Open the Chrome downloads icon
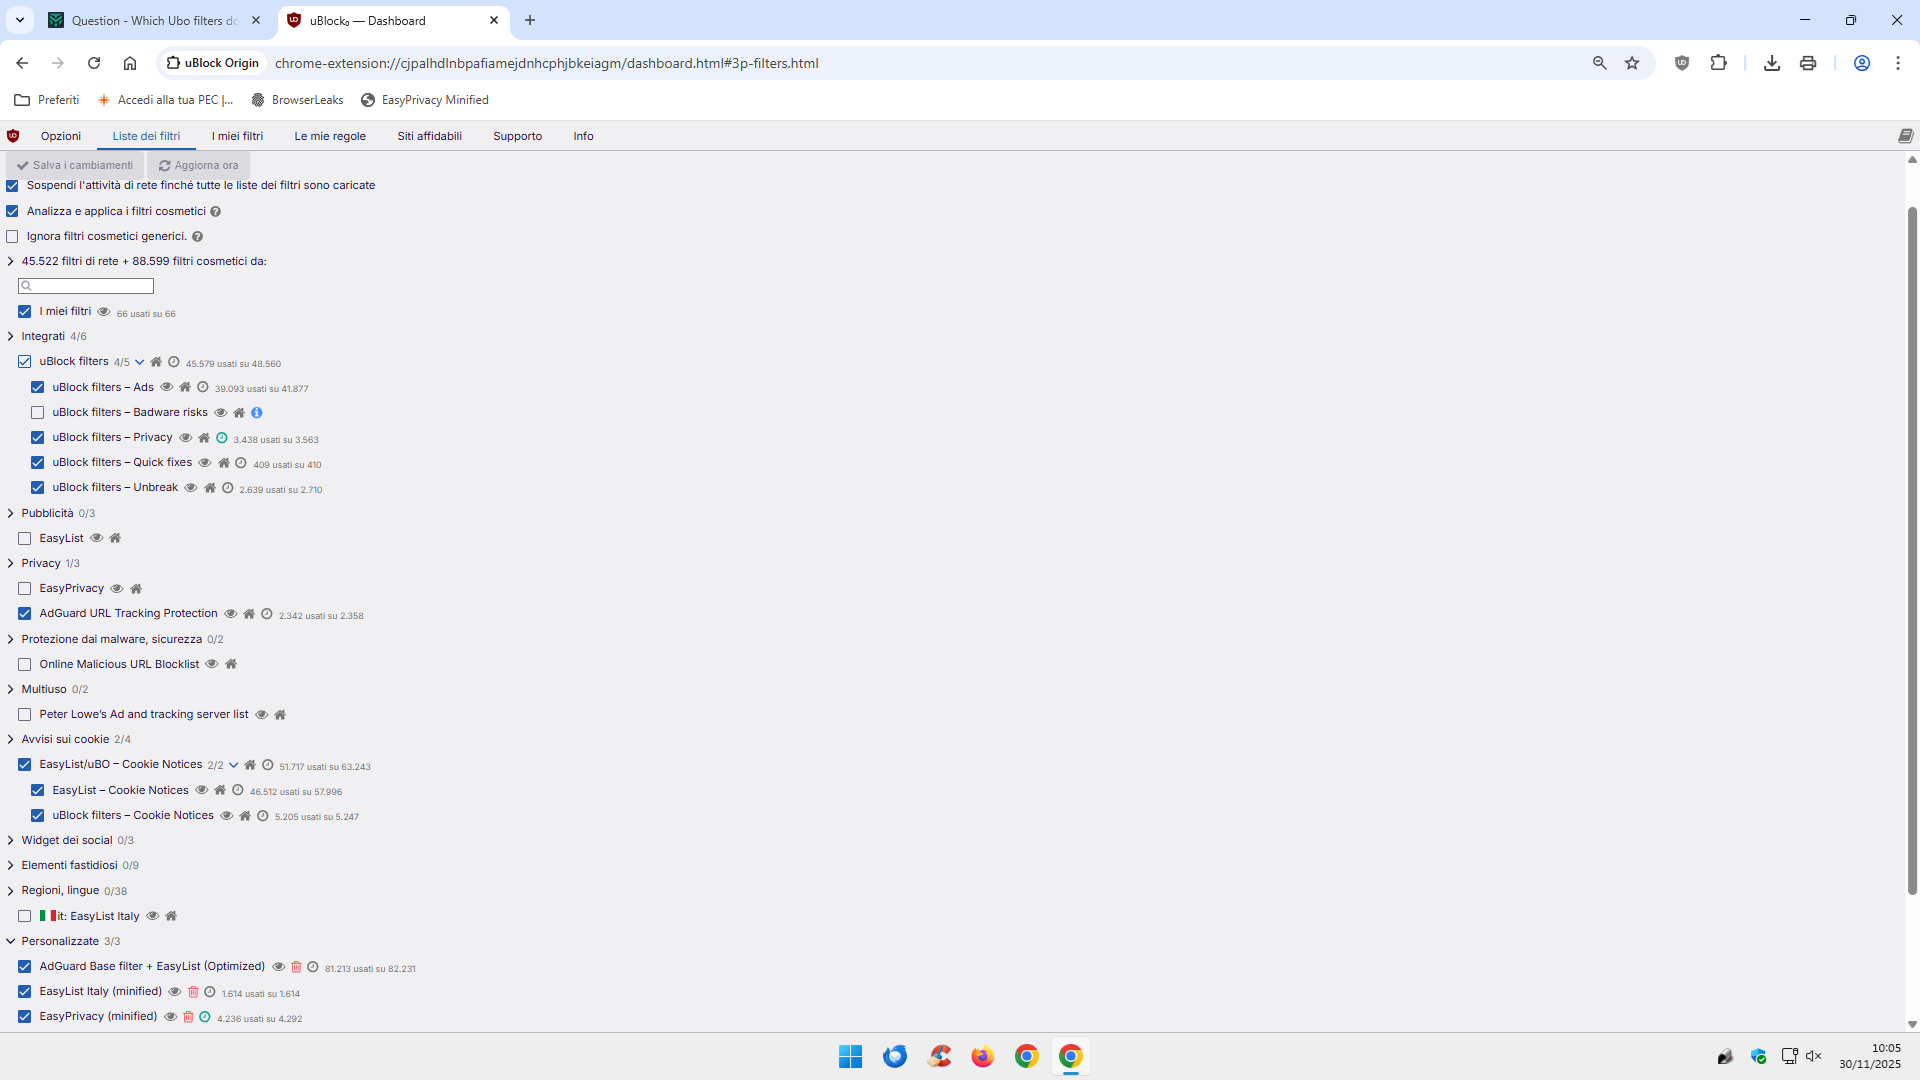Viewport: 1920px width, 1080px height. coord(1771,63)
